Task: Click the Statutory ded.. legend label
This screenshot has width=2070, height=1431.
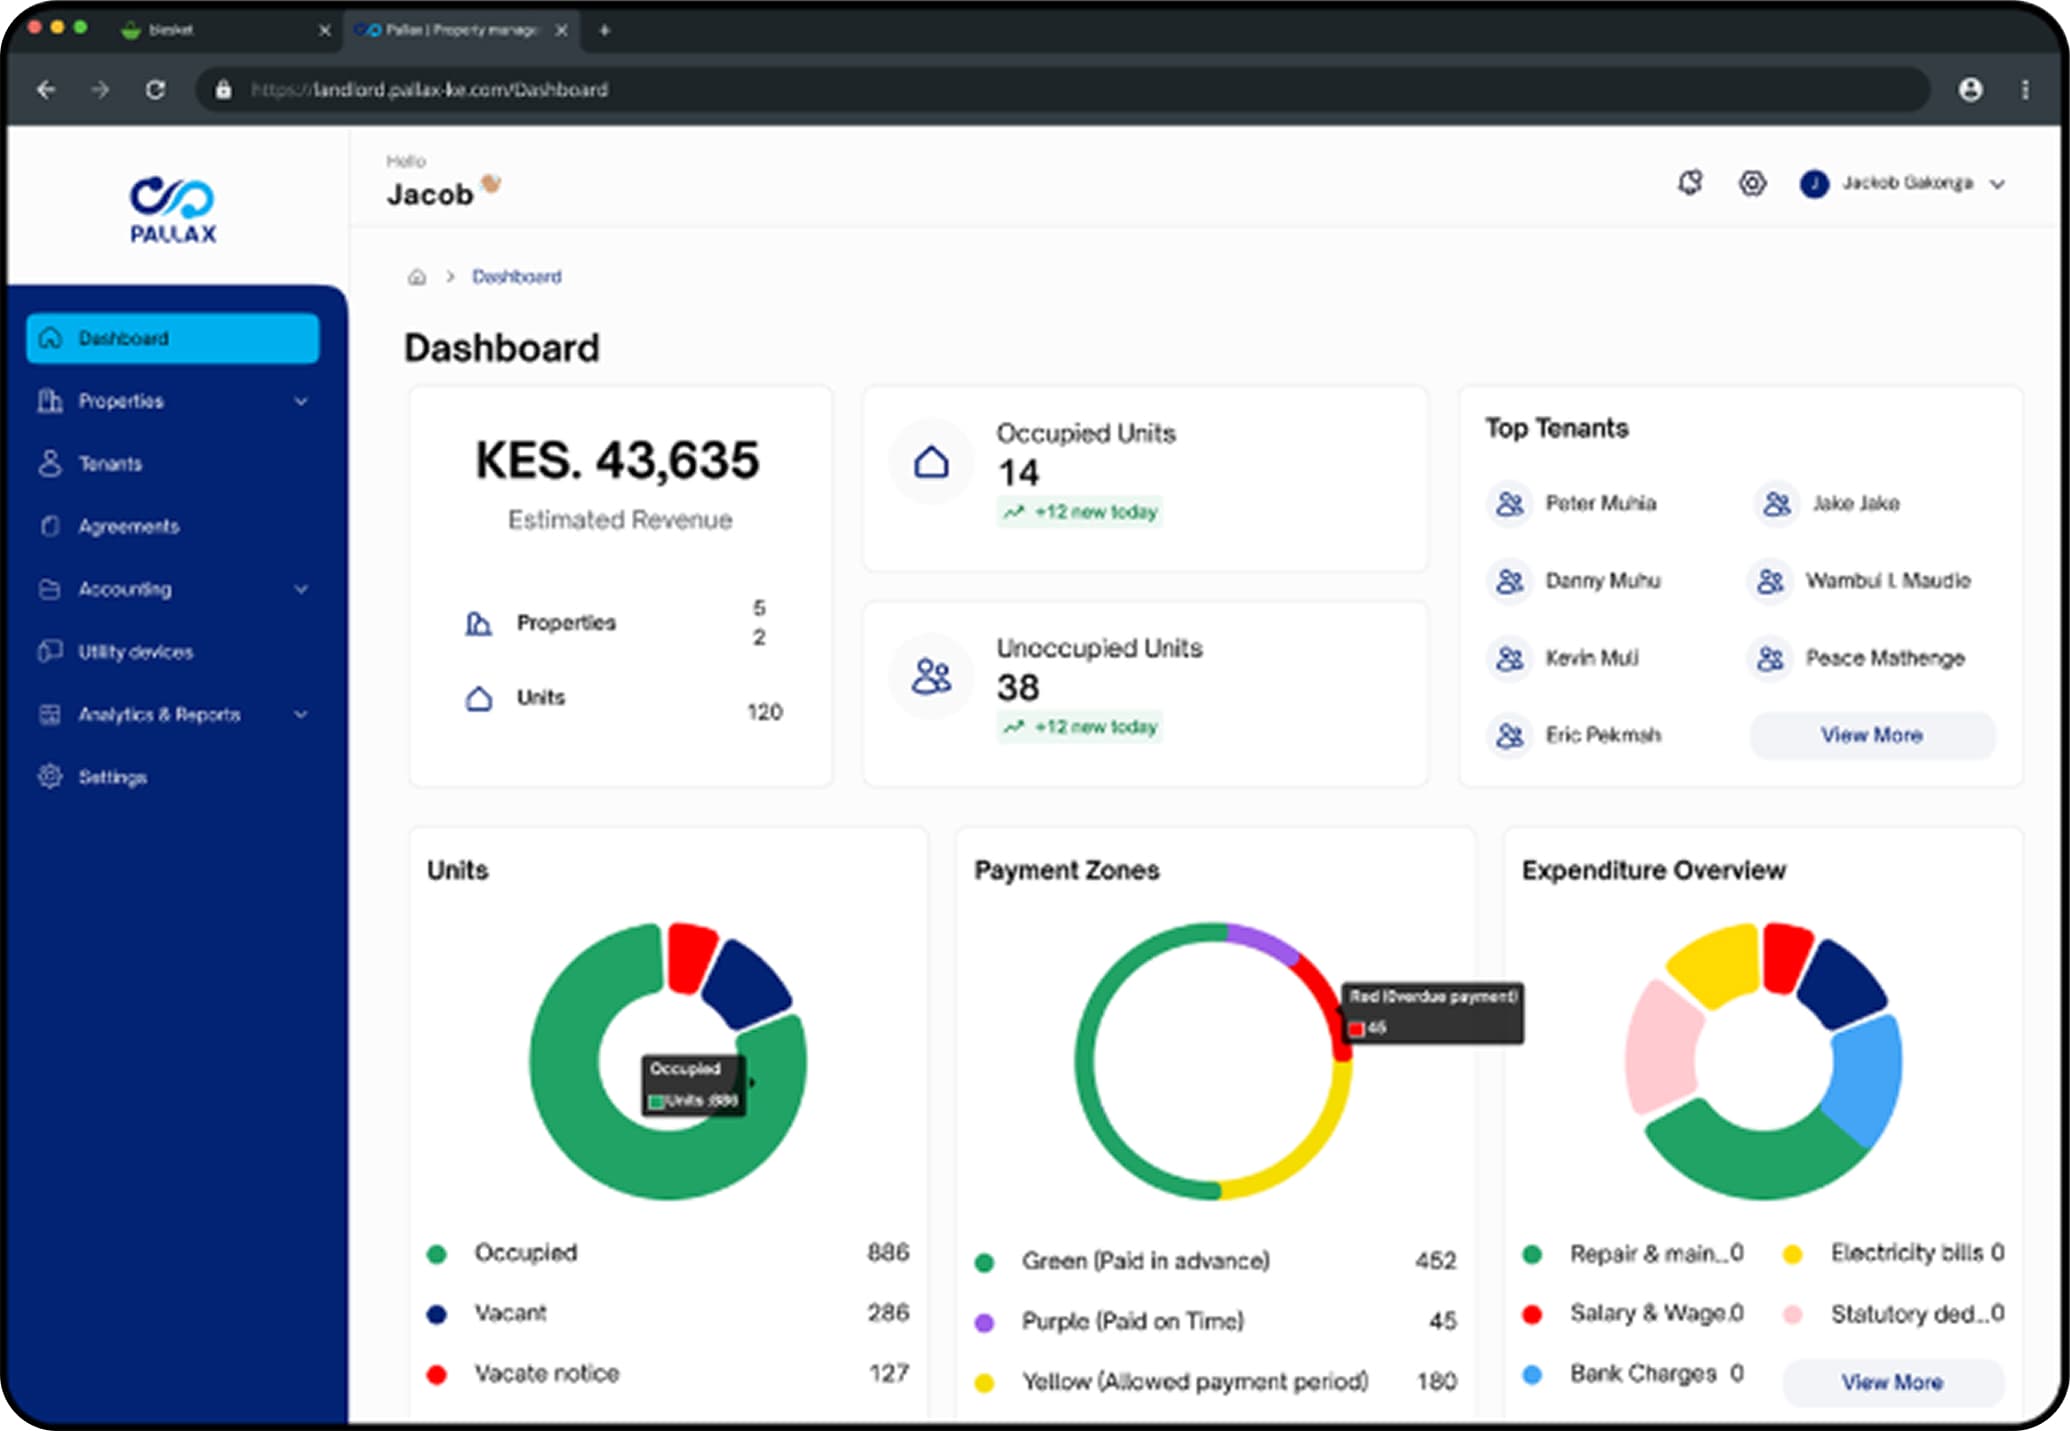Action: point(1910,1313)
